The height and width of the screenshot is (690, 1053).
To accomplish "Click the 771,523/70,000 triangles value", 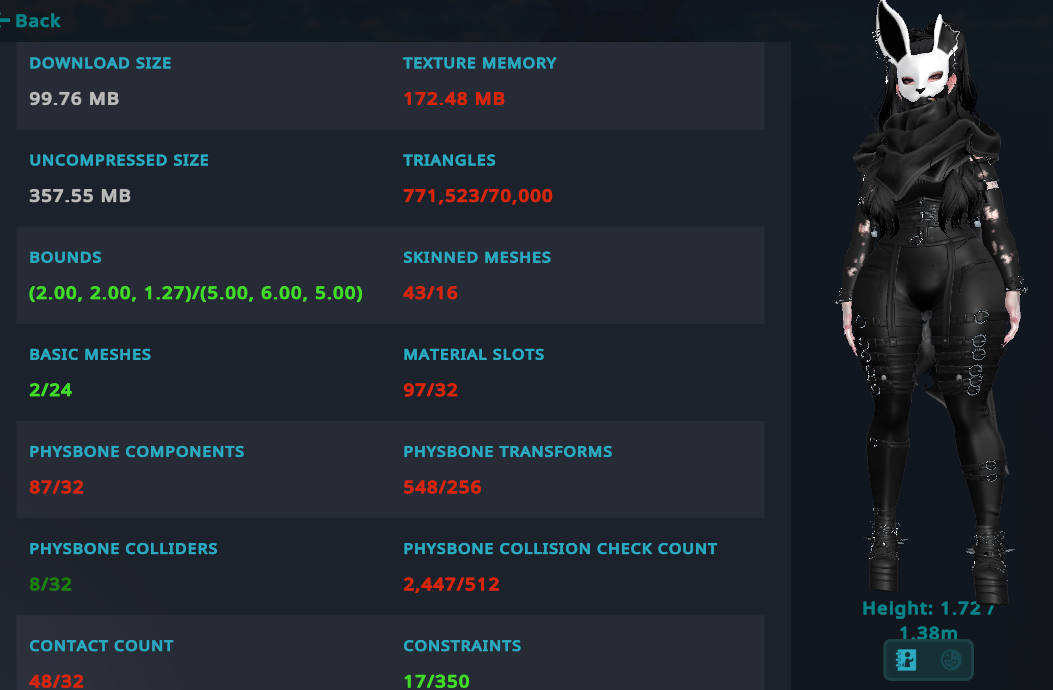I will (x=477, y=196).
